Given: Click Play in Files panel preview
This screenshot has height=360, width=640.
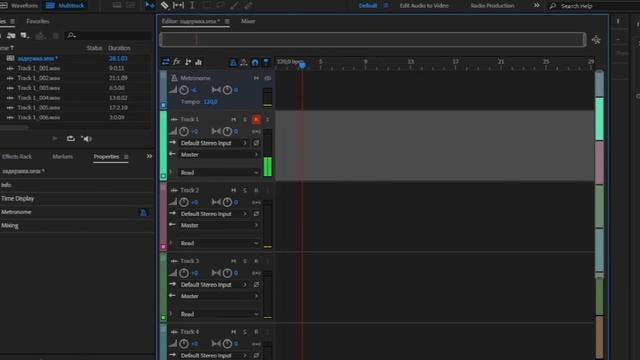Looking at the screenshot, I should [x=55, y=139].
